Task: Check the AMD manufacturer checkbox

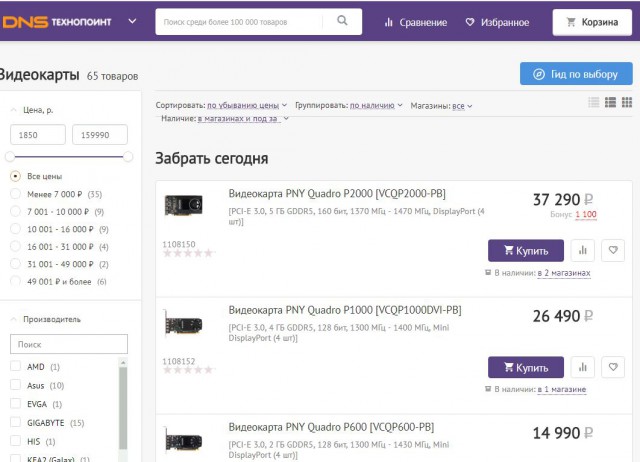Action: (16, 366)
